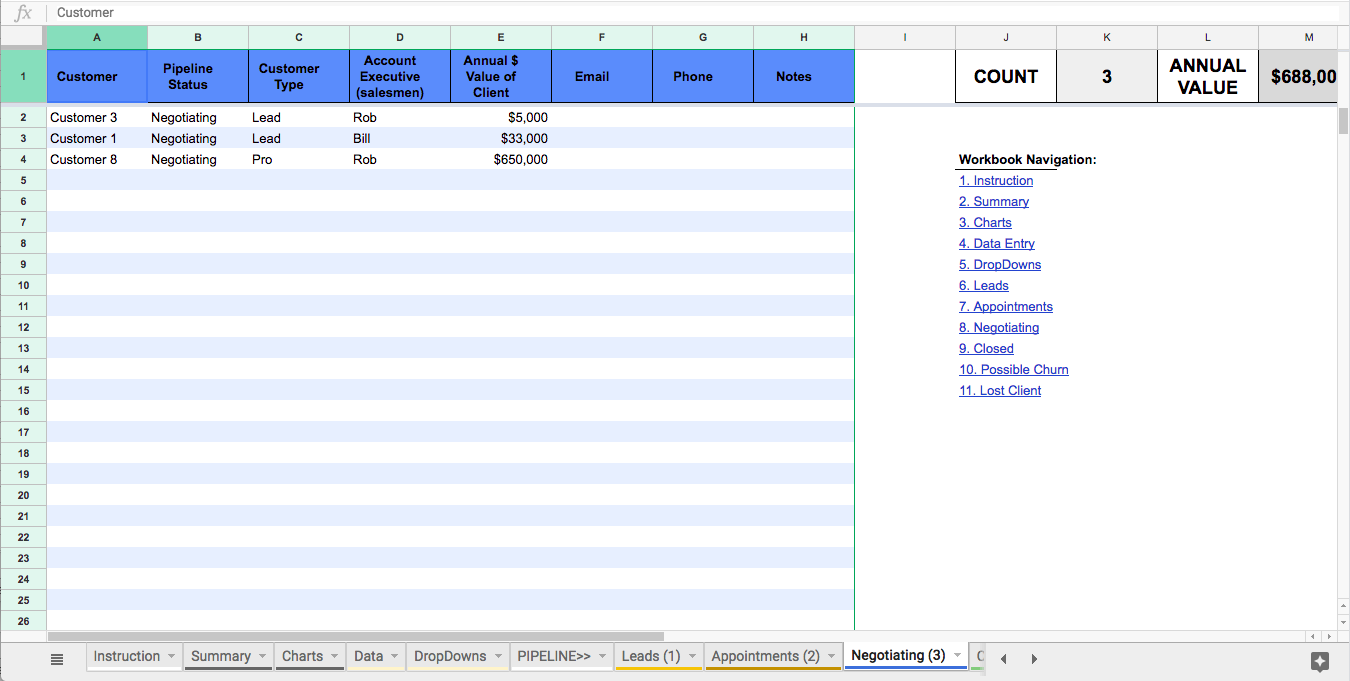Image resolution: width=1350 pixels, height=681 pixels.
Task: Switch to the Summary sheet tab
Action: coord(220,657)
